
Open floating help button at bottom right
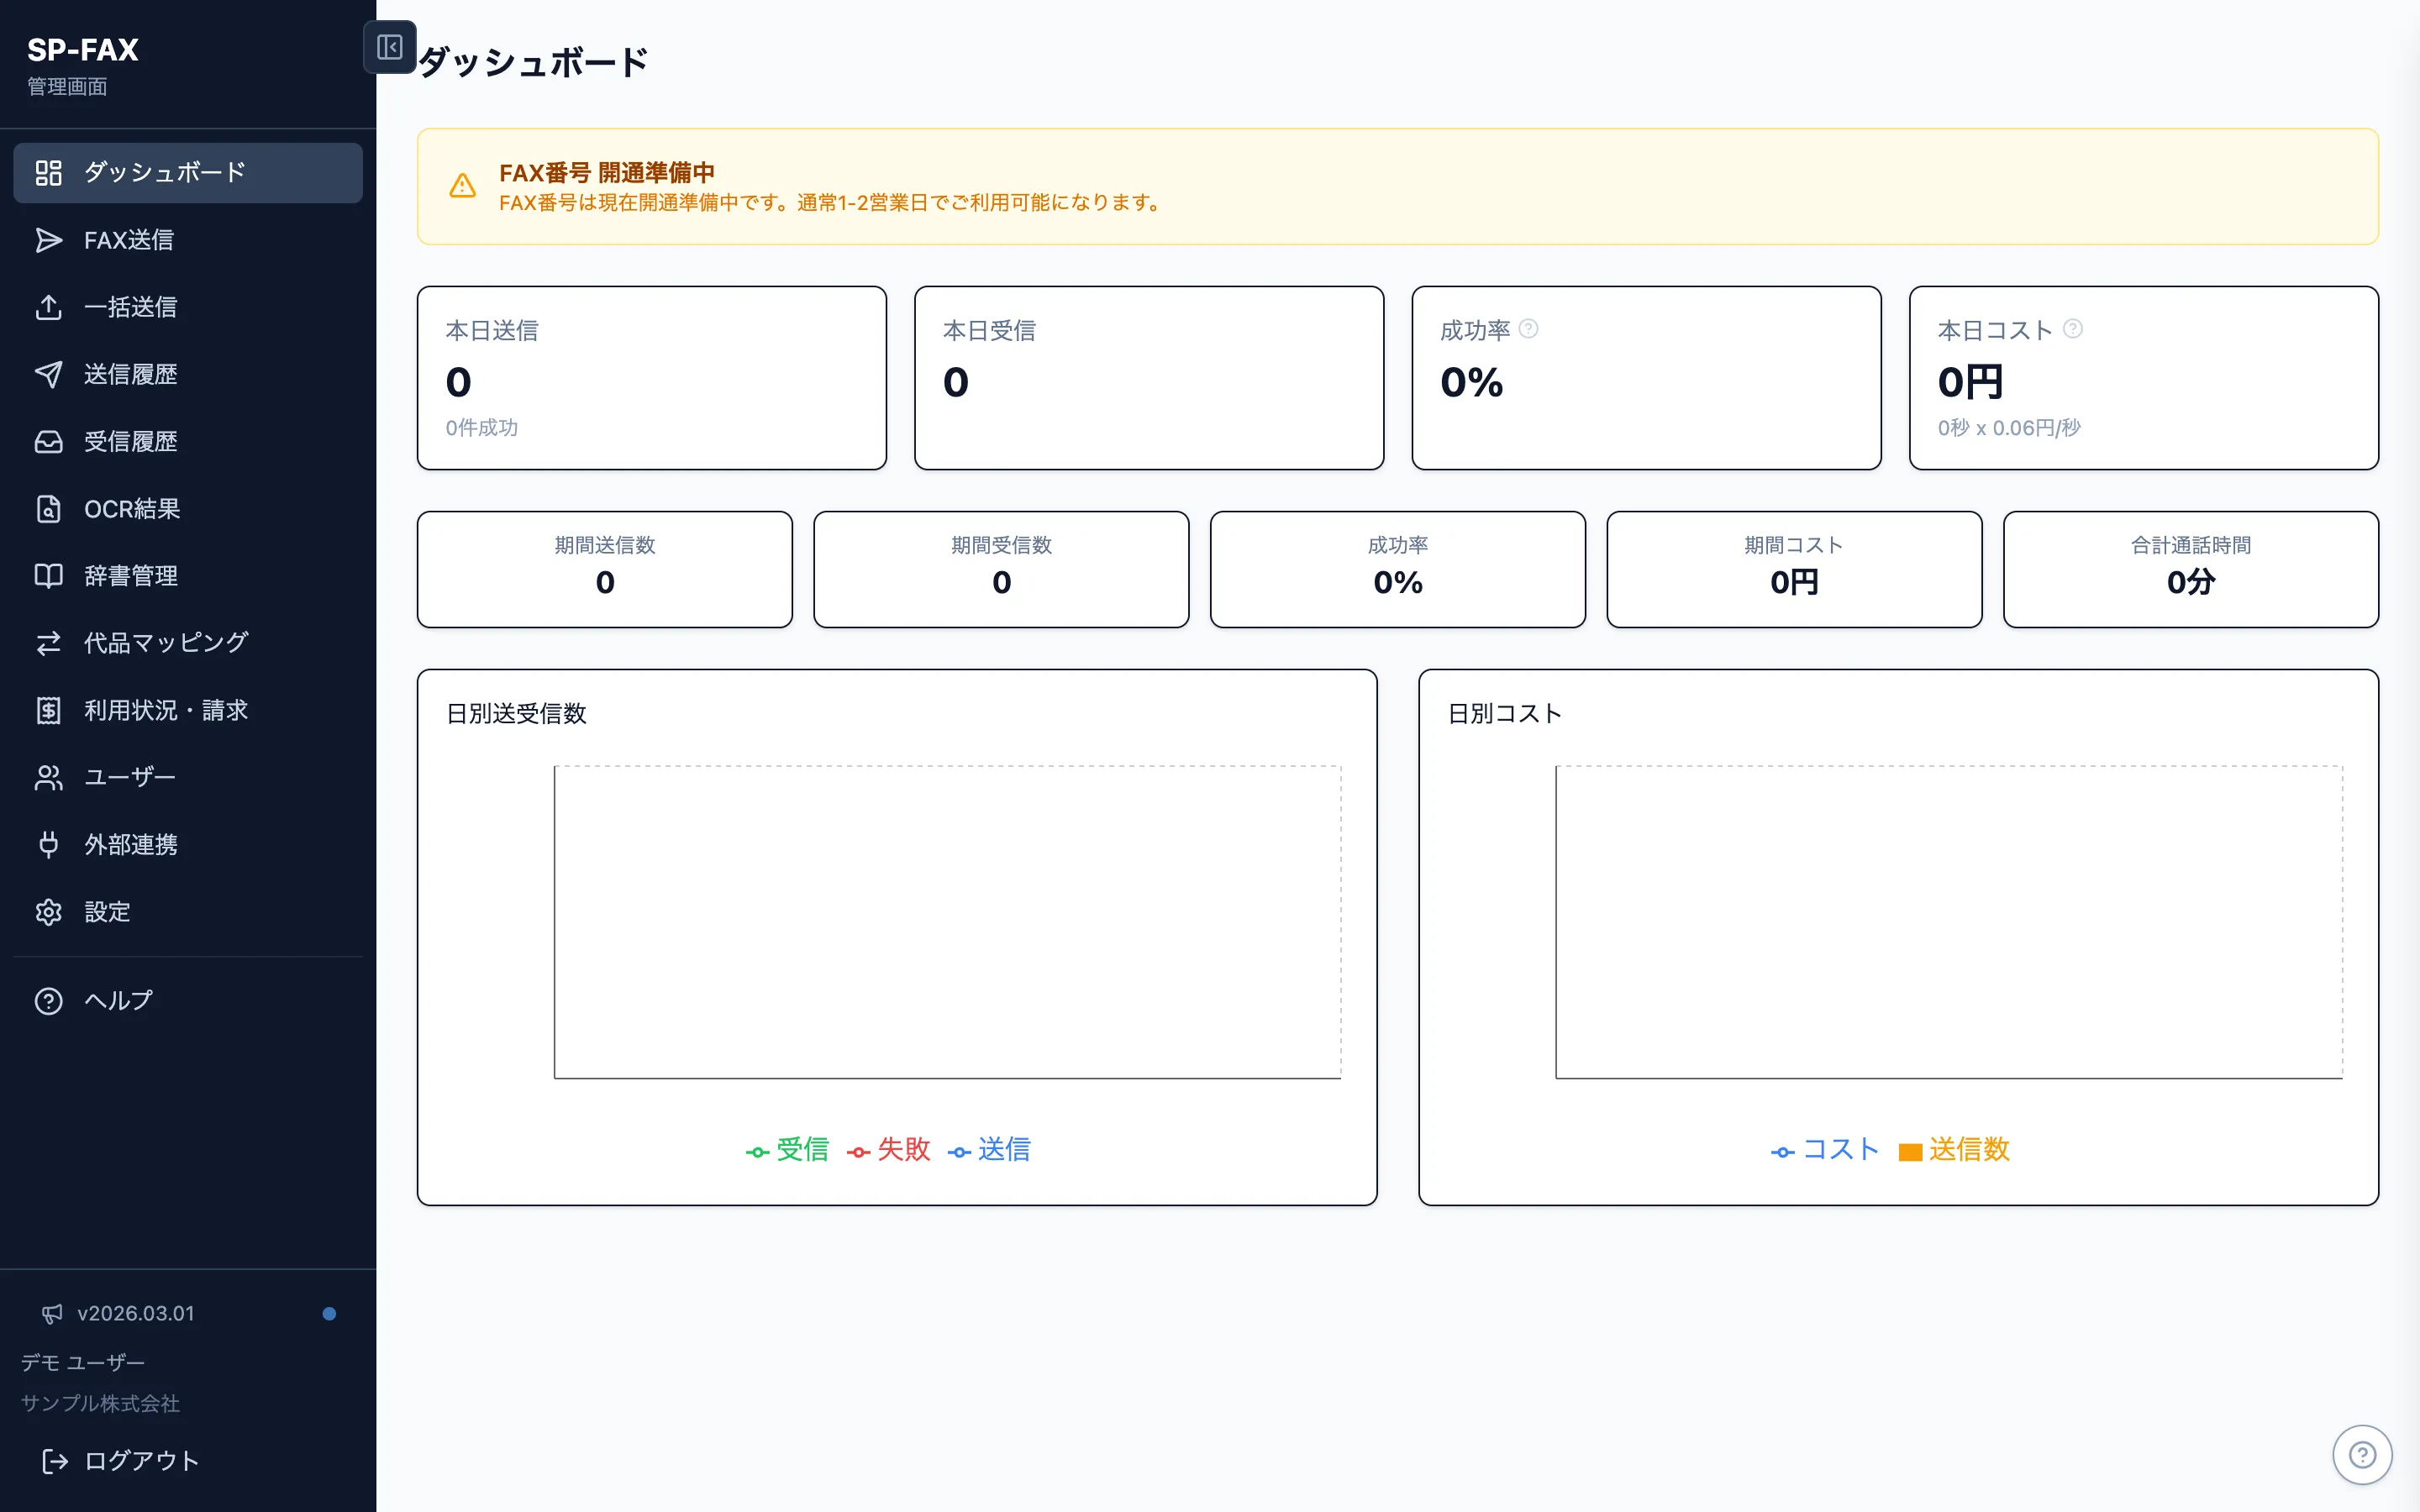coord(2362,1454)
